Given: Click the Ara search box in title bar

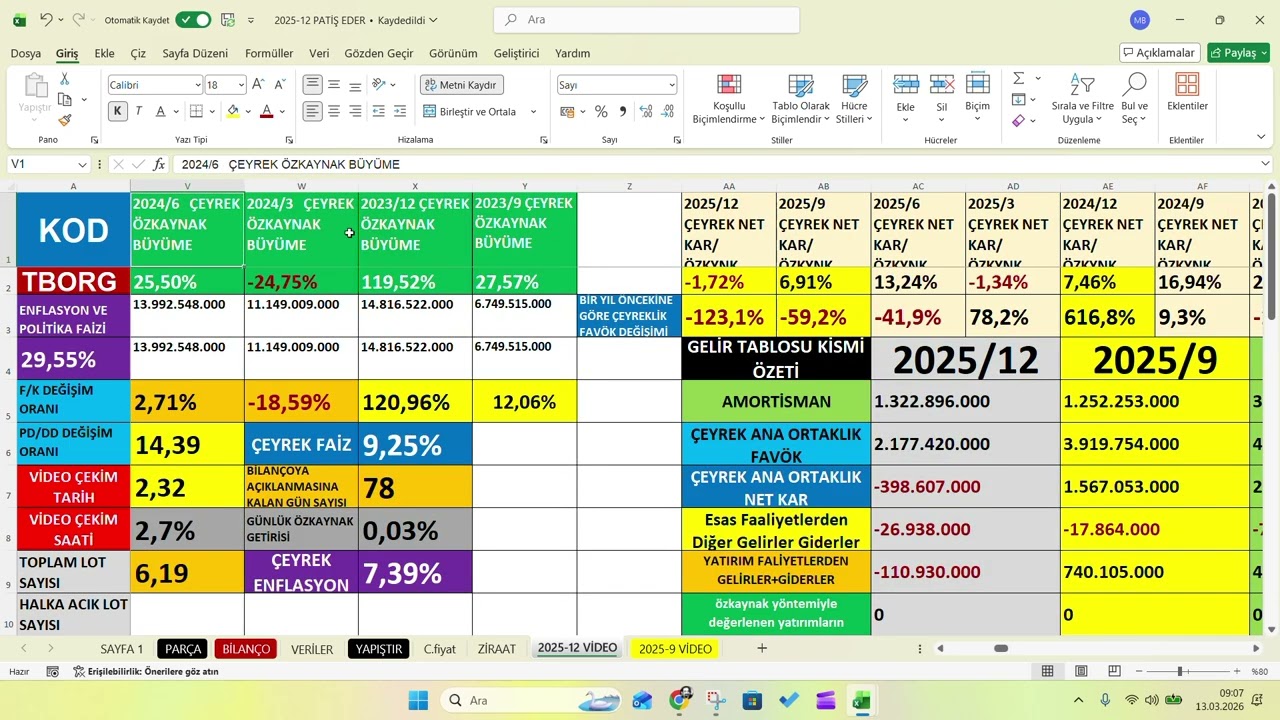Looking at the screenshot, I should pos(647,20).
